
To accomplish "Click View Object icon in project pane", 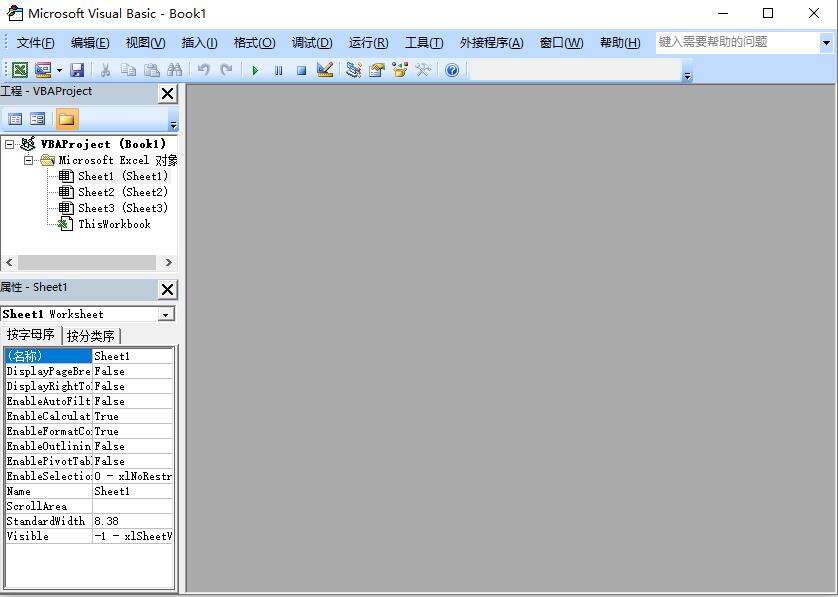I will 37,119.
